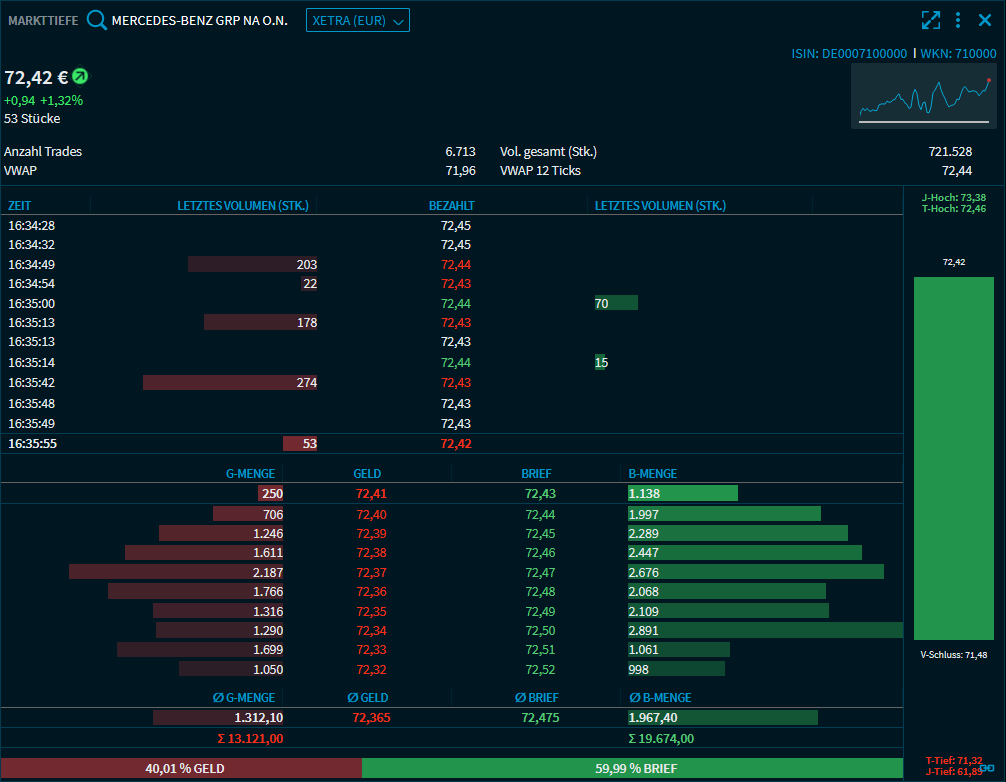The image size is (1006, 782).
Task: Open the intraday mini chart thumbnail
Action: [x=924, y=96]
